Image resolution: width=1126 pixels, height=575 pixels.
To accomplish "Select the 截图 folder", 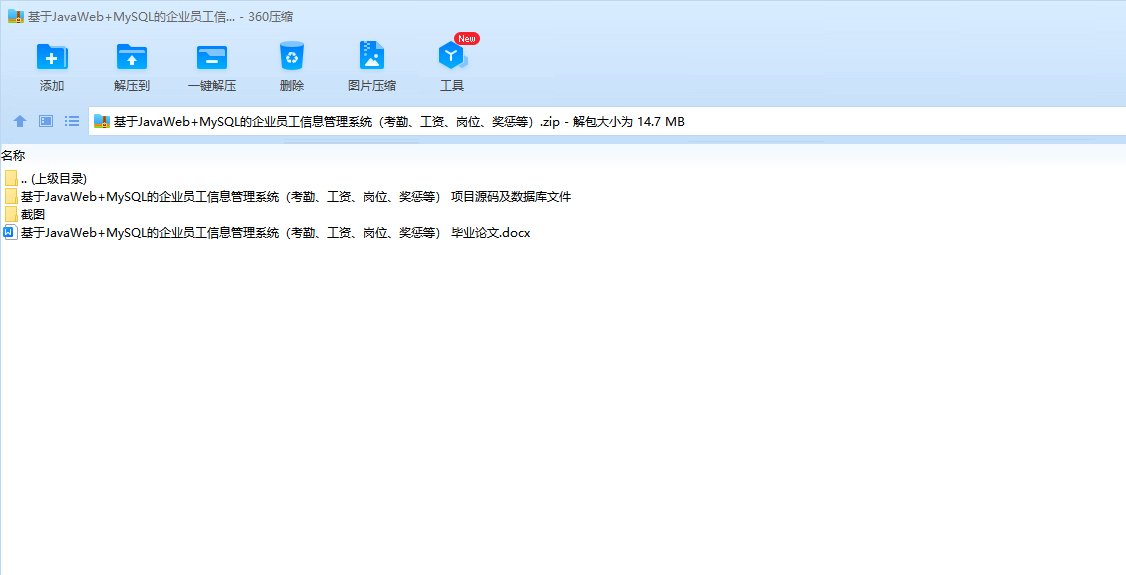I will pos(25,215).
